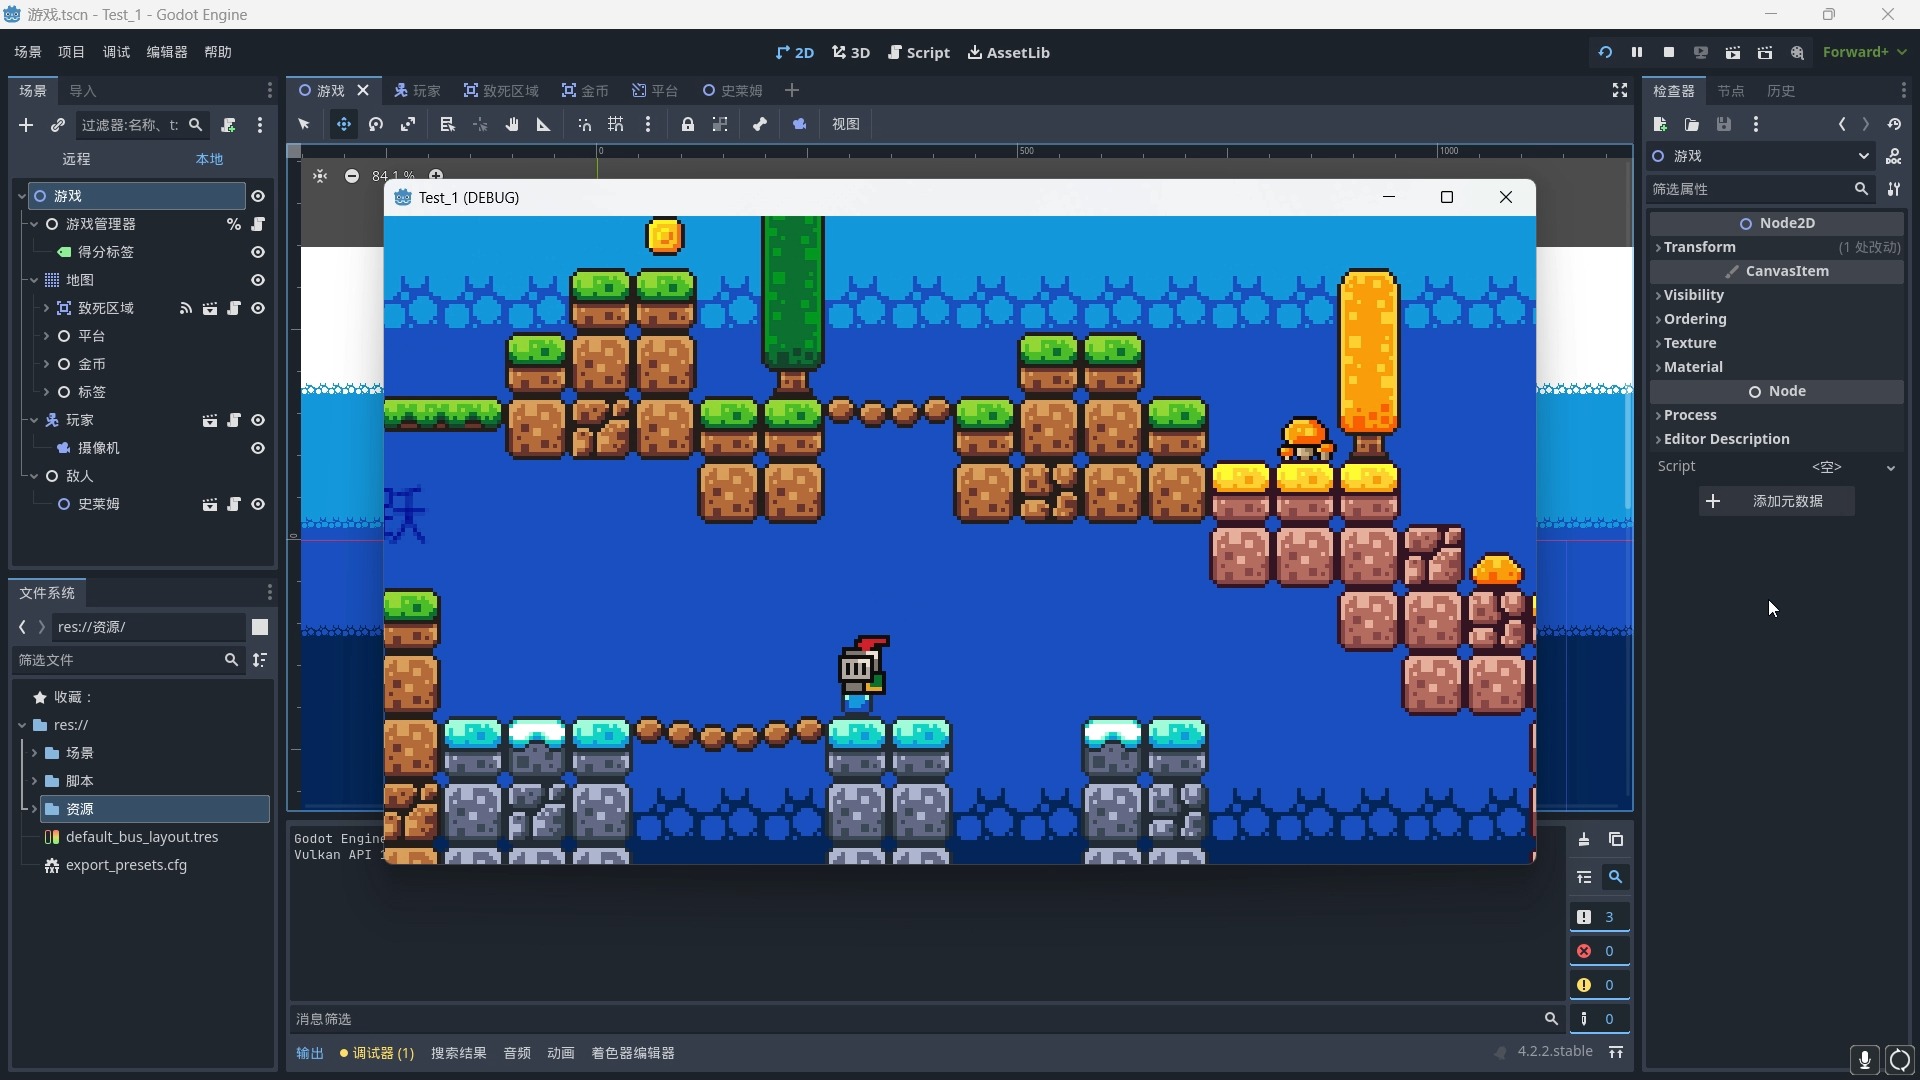Image resolution: width=1920 pixels, height=1080 pixels.
Task: Click the 添加元数据 button
Action: pyautogui.click(x=1776, y=501)
